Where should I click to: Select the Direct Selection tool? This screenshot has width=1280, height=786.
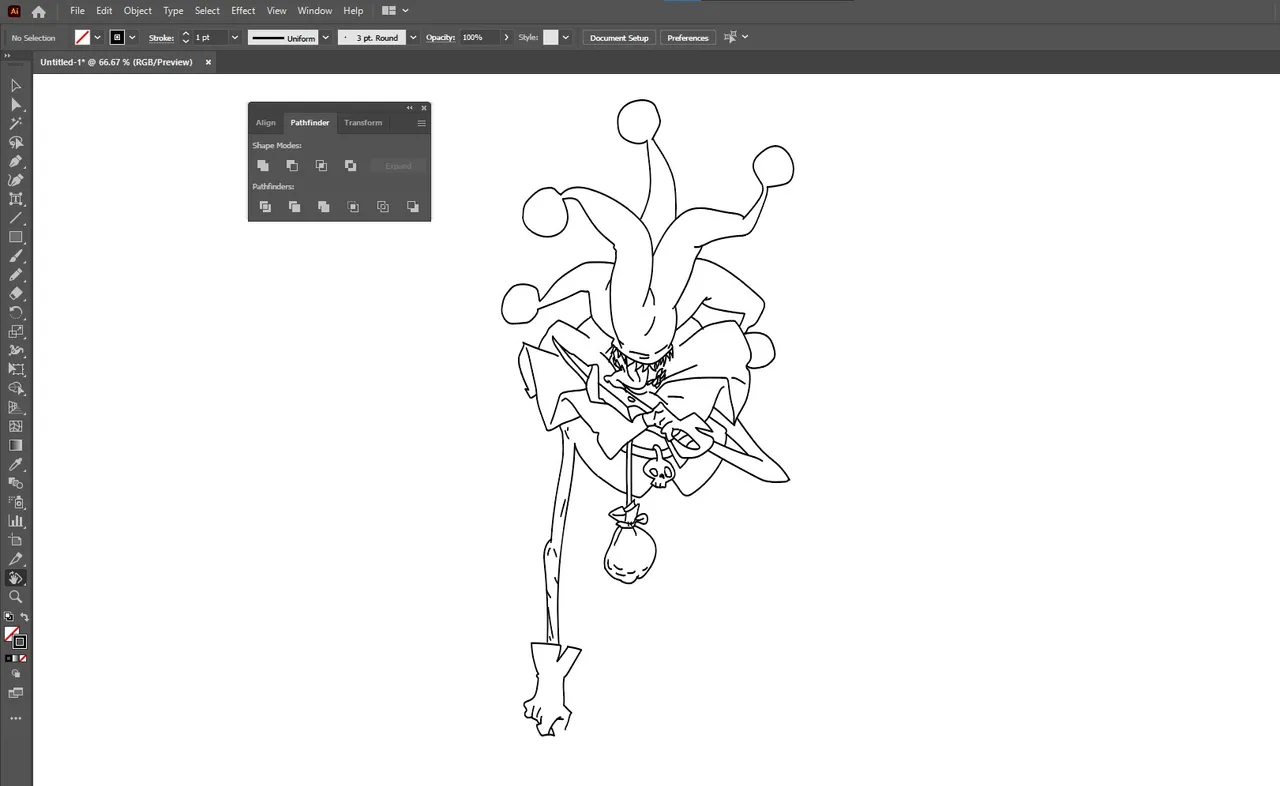15,105
